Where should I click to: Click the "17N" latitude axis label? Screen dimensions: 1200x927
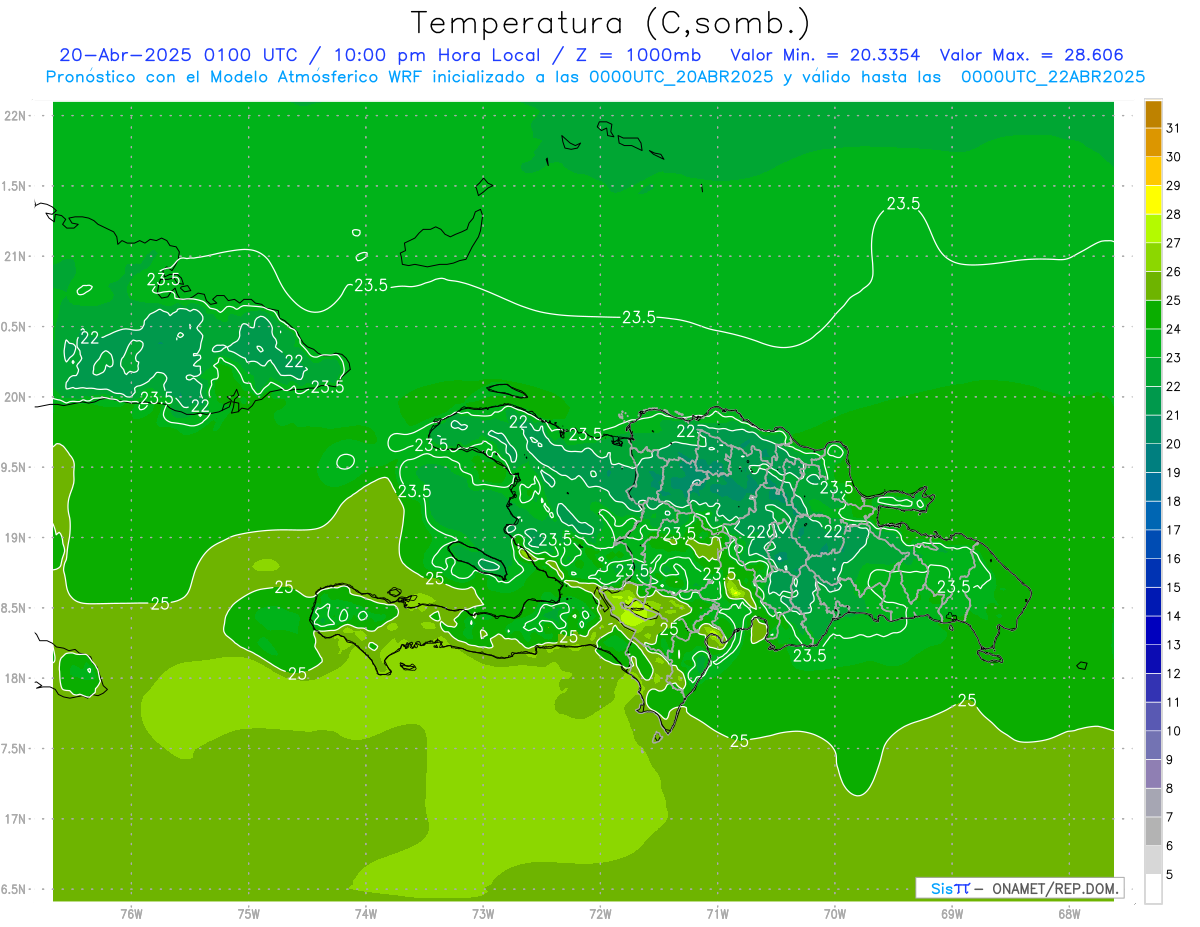click(x=15, y=819)
